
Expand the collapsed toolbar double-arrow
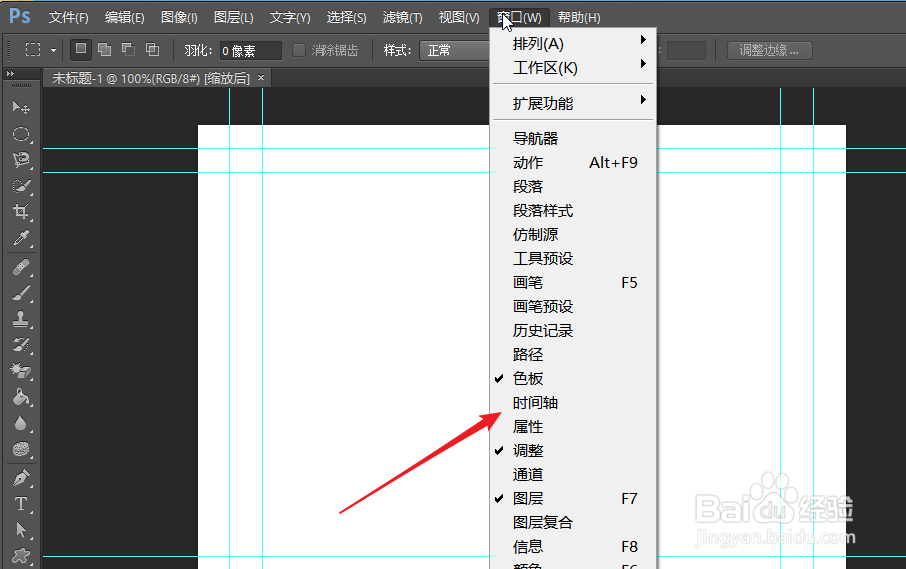tap(10, 74)
